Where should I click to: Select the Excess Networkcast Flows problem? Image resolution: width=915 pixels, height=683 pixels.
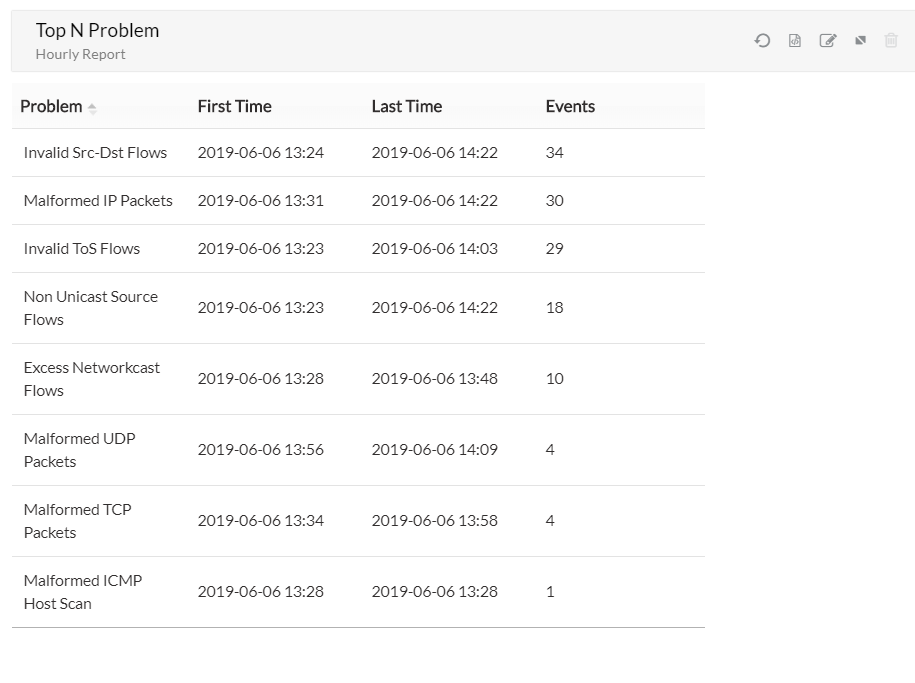coord(91,379)
